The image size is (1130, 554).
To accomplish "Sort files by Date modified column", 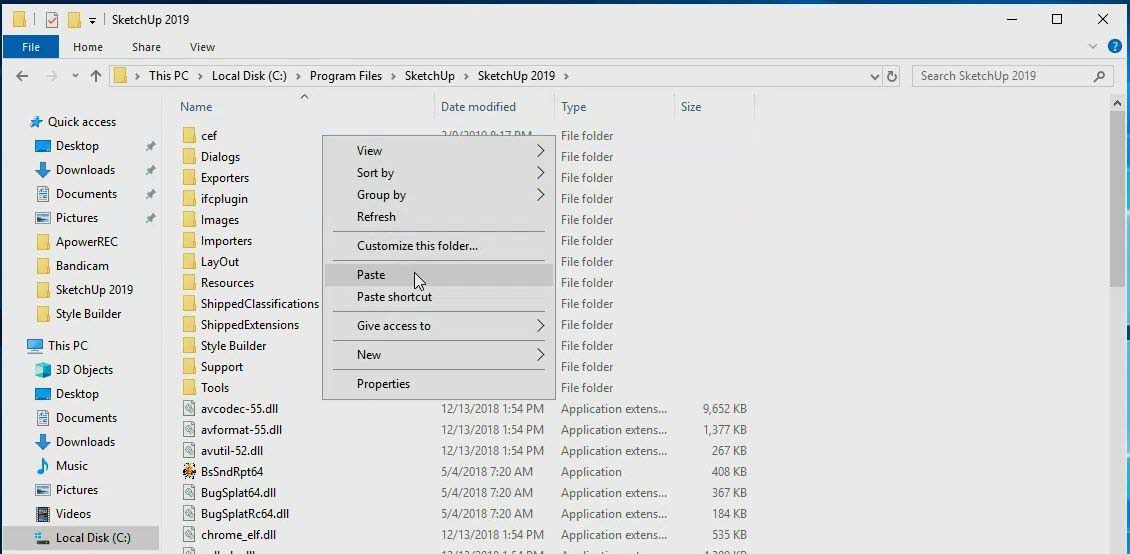I will tap(478, 107).
